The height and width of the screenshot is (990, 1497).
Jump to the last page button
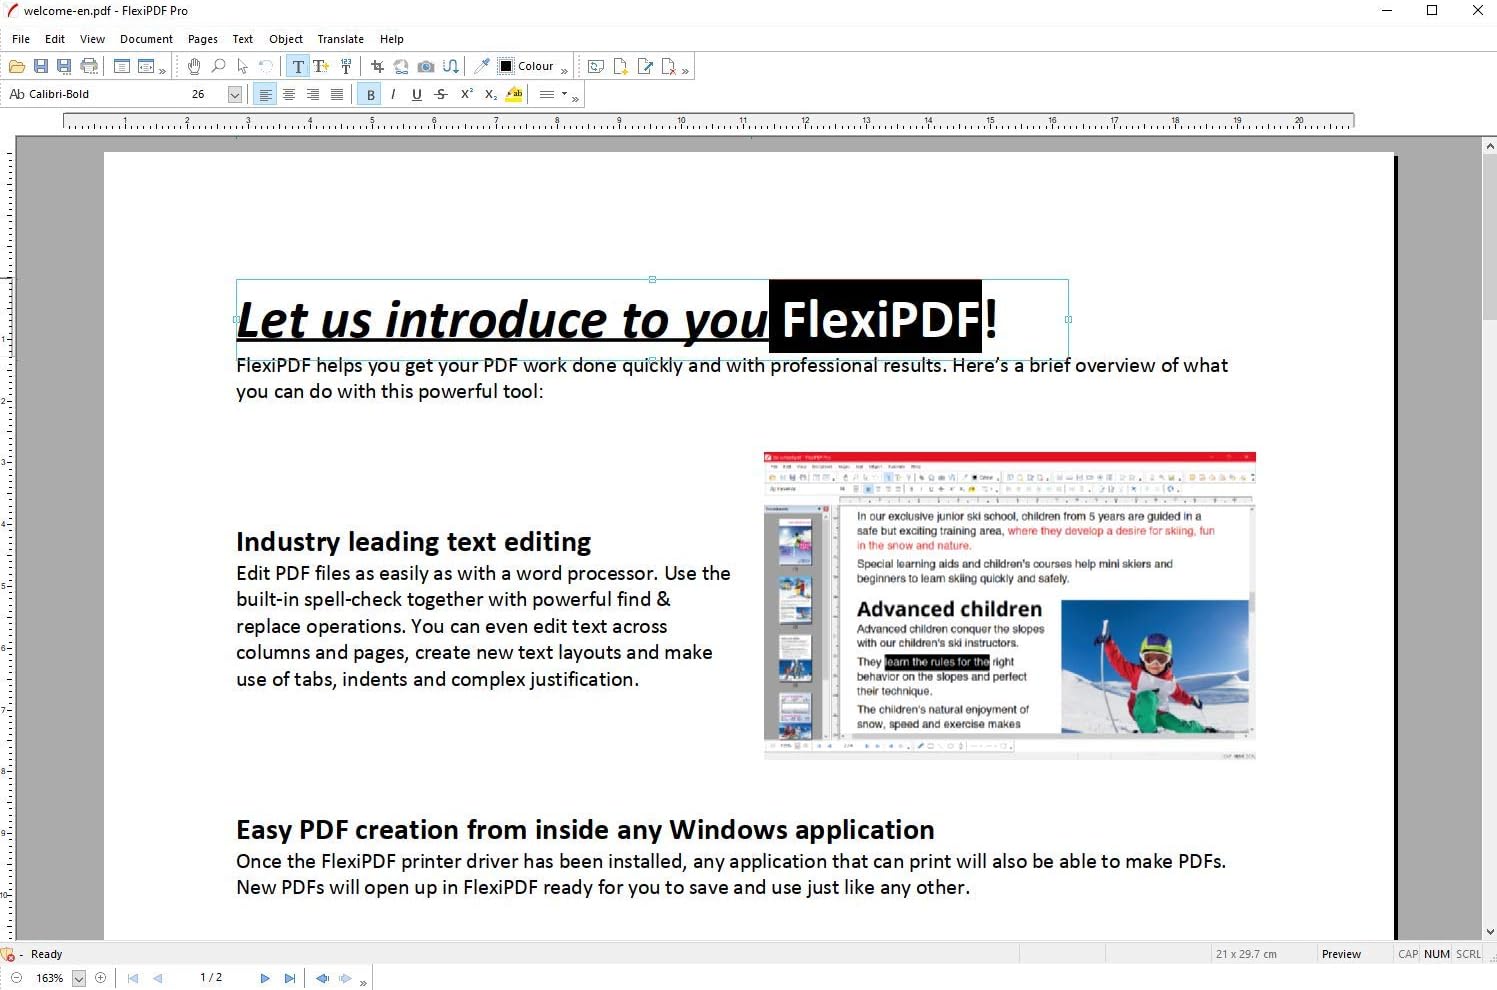click(x=290, y=978)
